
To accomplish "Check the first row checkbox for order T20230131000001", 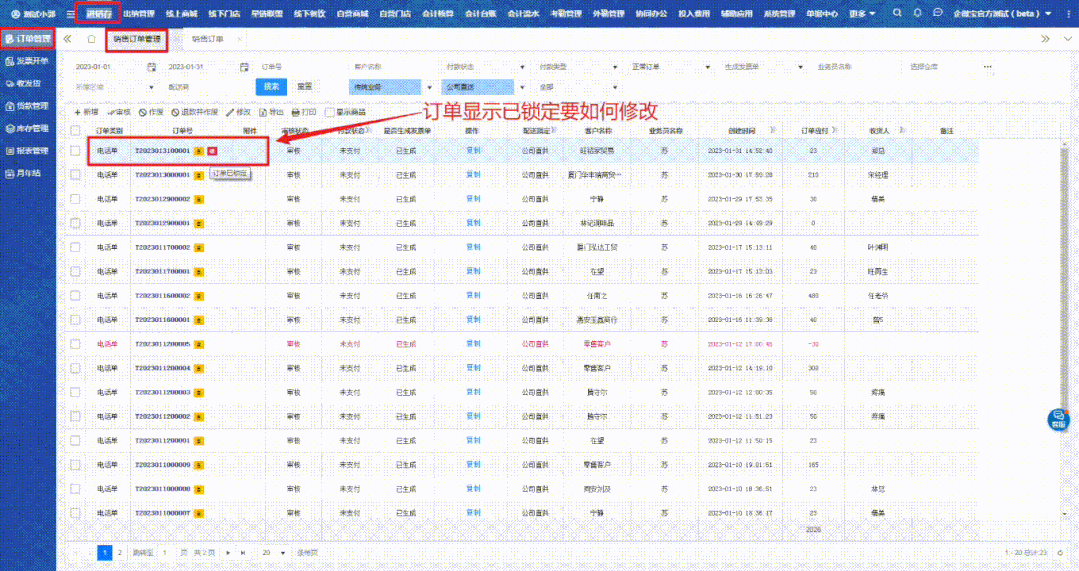I will click(x=75, y=151).
